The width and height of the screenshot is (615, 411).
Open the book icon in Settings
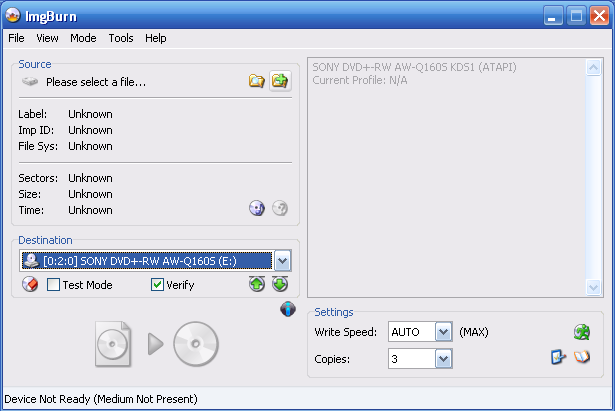[582, 357]
